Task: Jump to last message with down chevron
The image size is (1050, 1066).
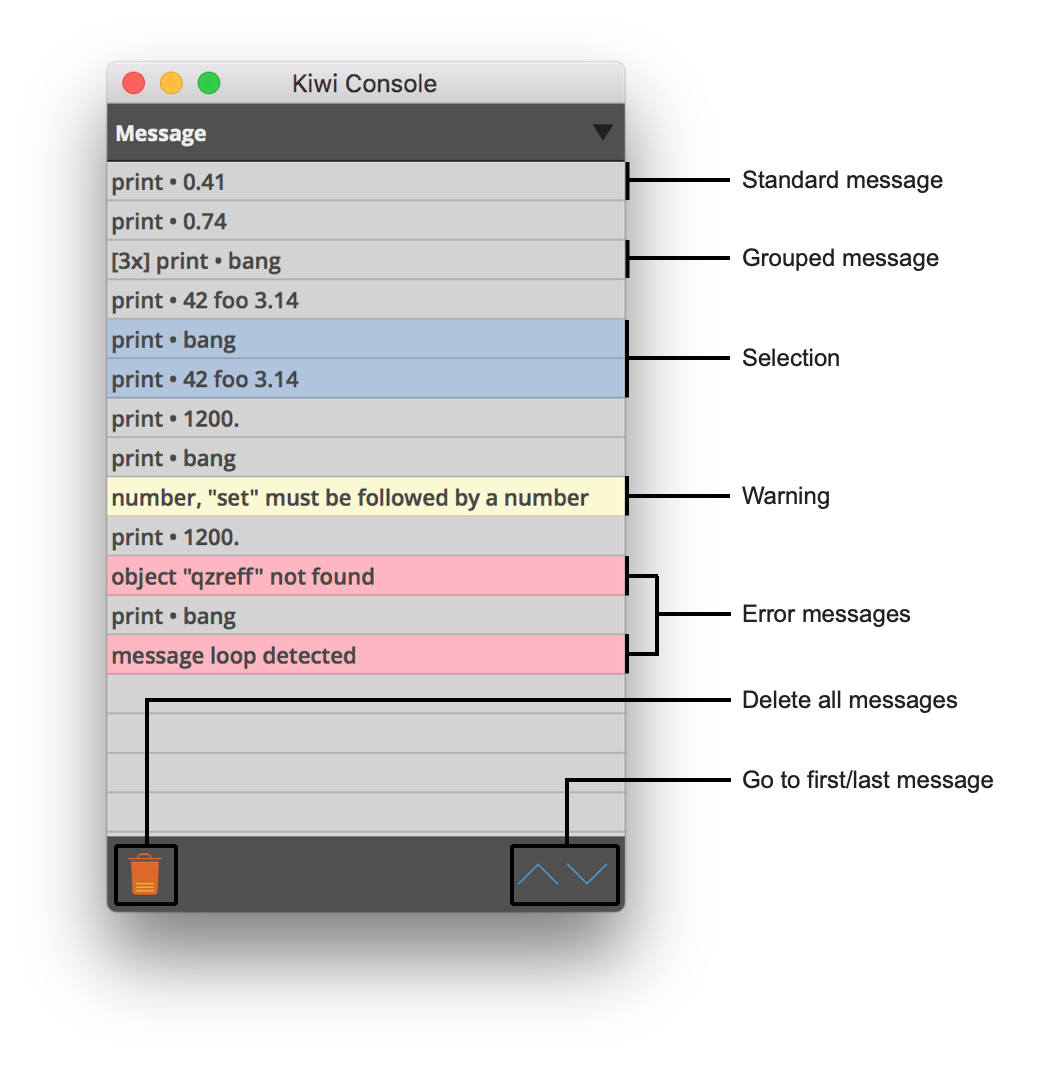Action: (587, 874)
